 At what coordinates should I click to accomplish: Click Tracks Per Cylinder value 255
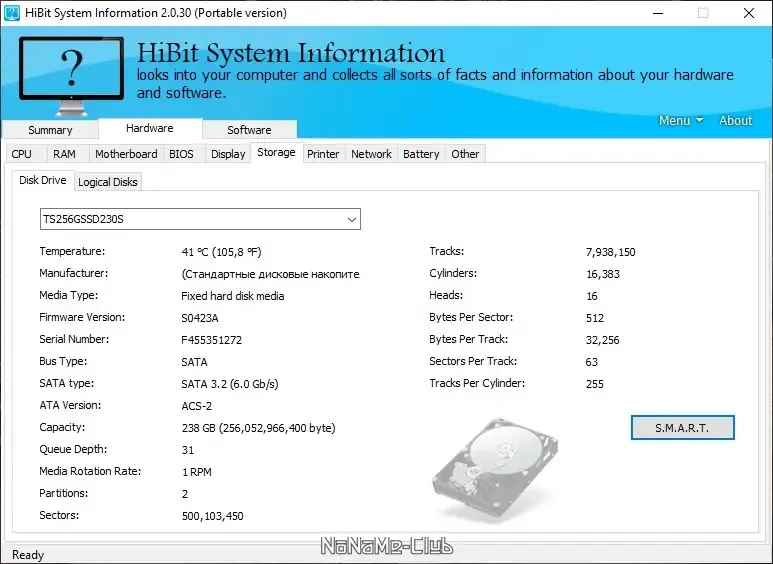[595, 384]
